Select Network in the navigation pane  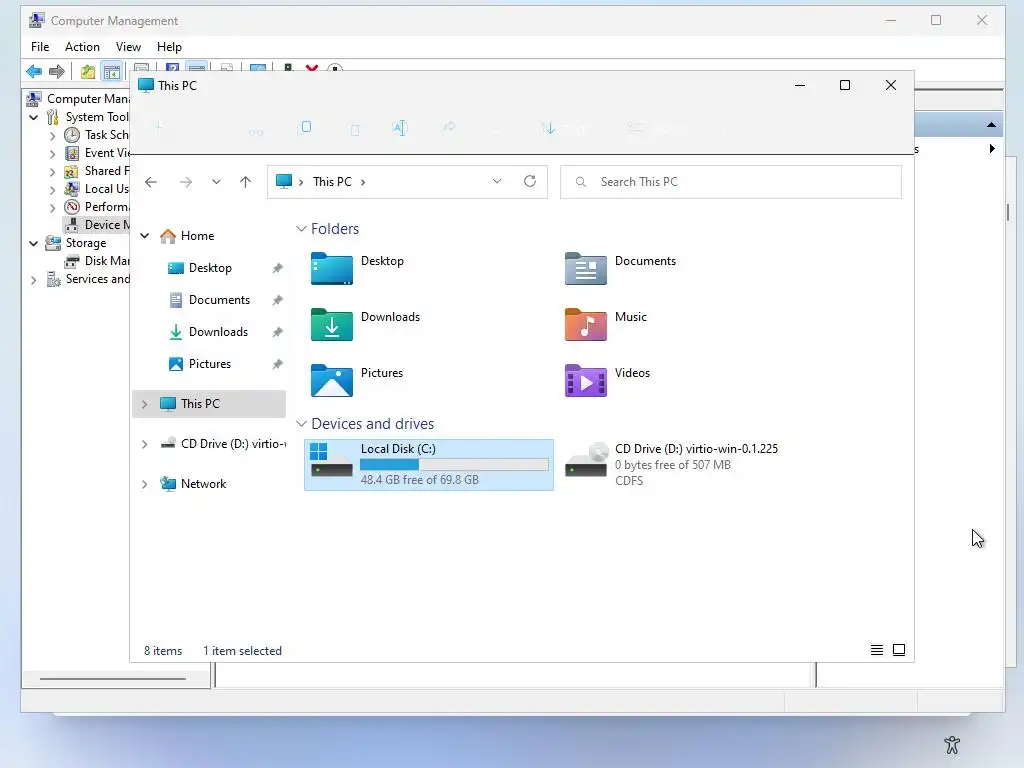point(203,484)
